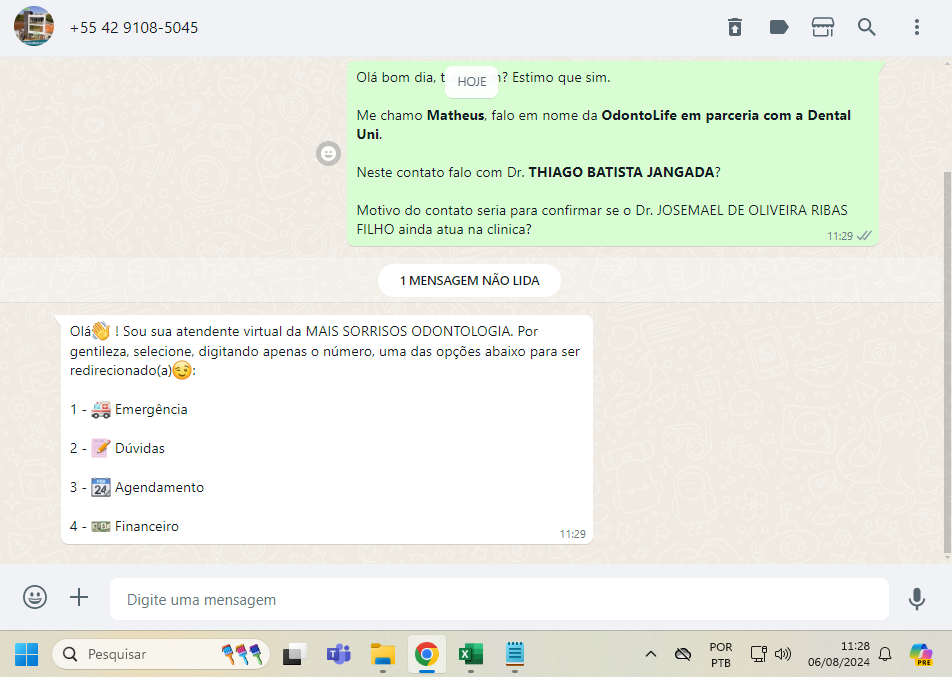Click the HOJE date badge
The height and width of the screenshot is (677, 952).
(x=472, y=81)
